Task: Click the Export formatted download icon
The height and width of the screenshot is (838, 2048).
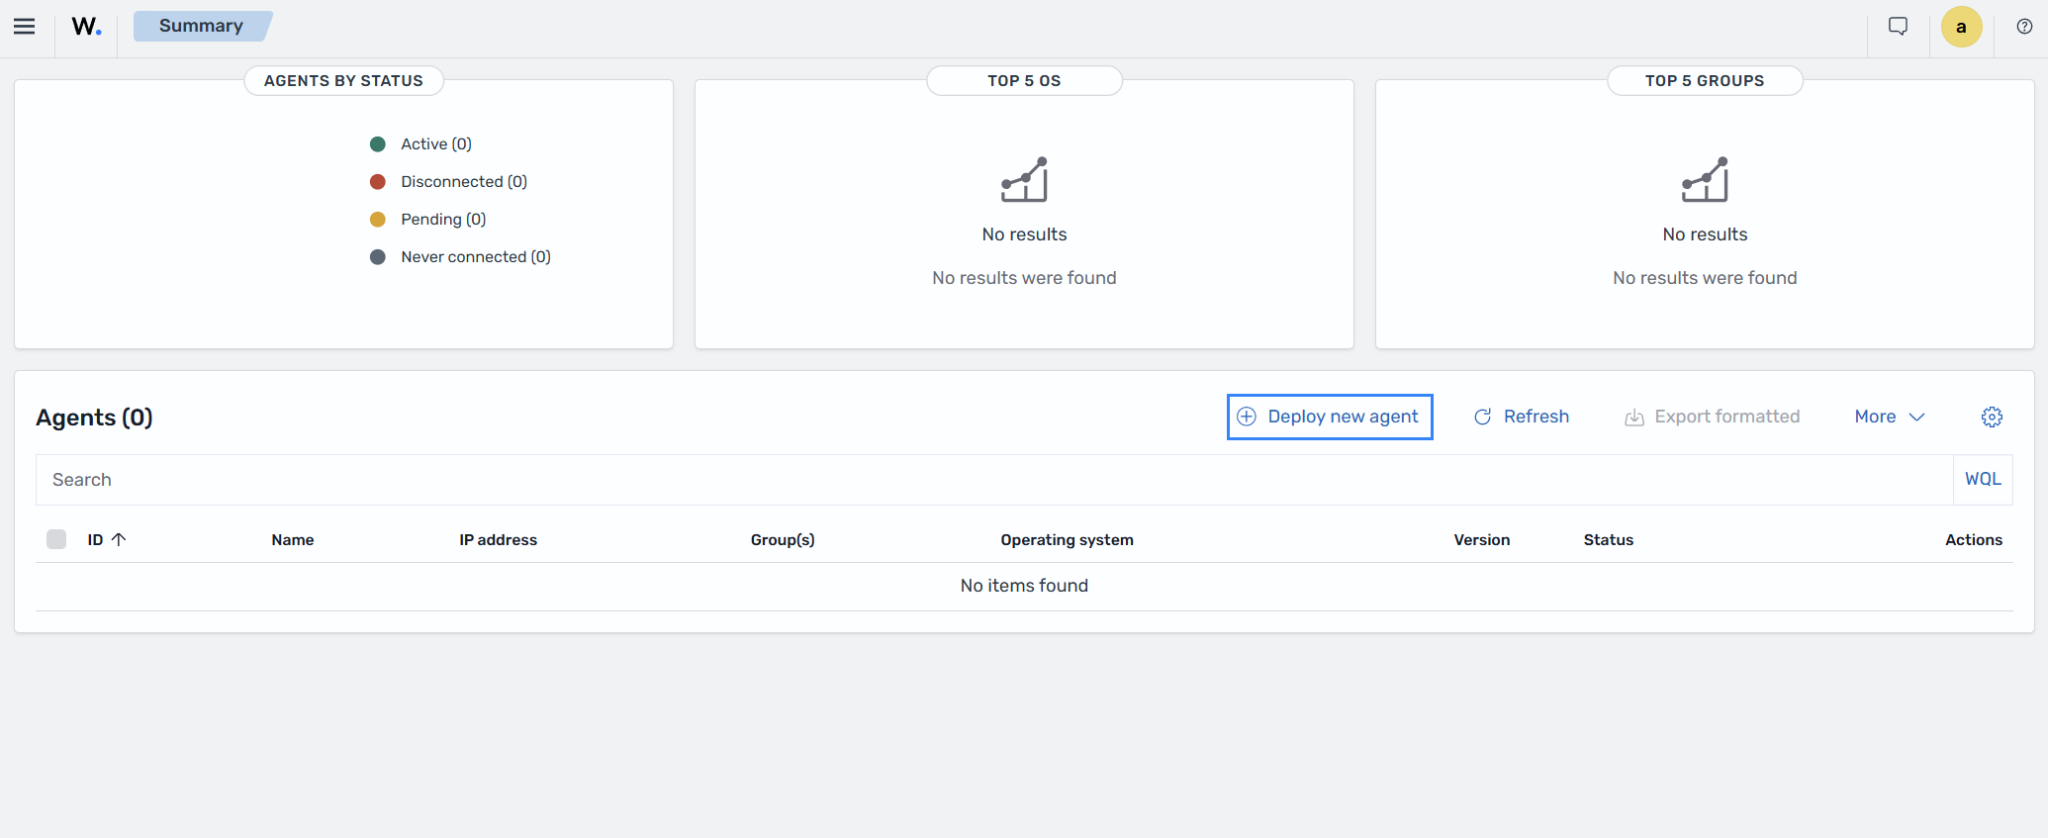Action: [x=1634, y=417]
